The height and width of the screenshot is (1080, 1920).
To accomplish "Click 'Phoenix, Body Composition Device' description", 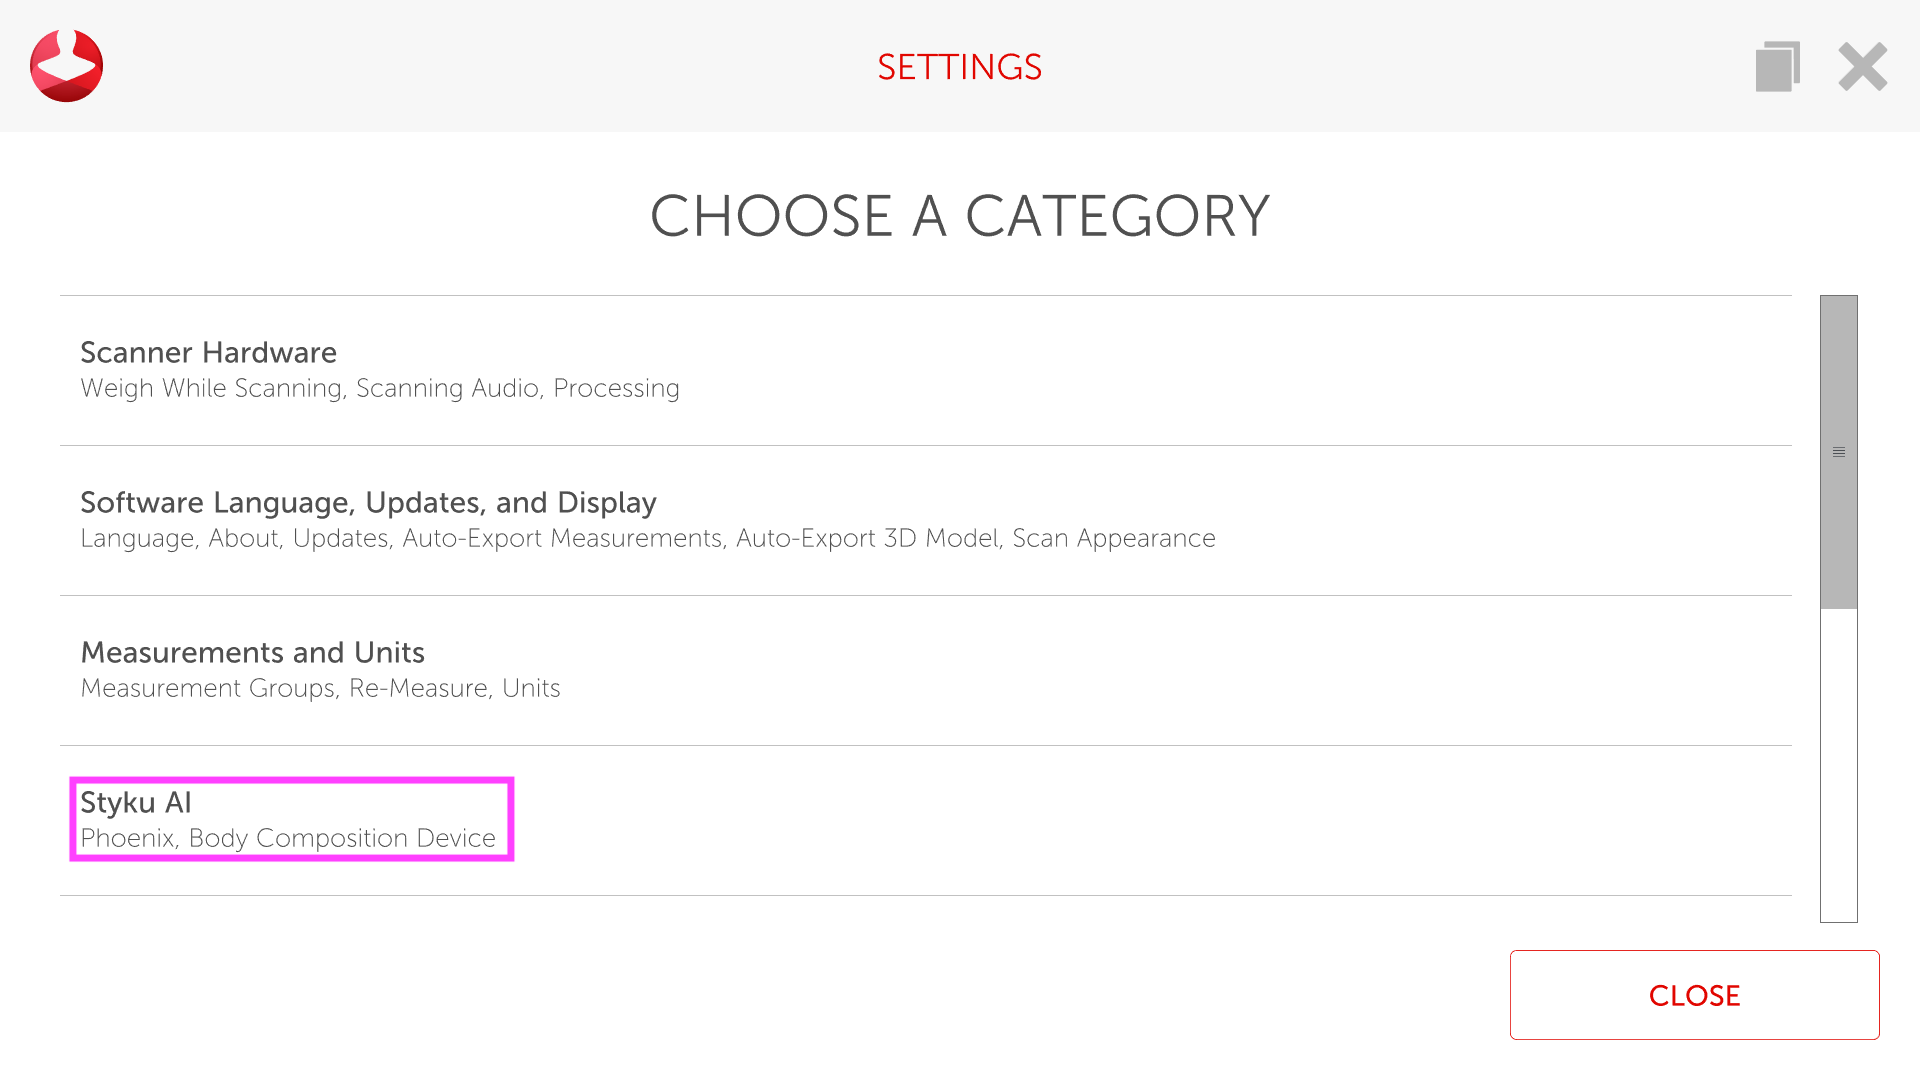I will (288, 838).
